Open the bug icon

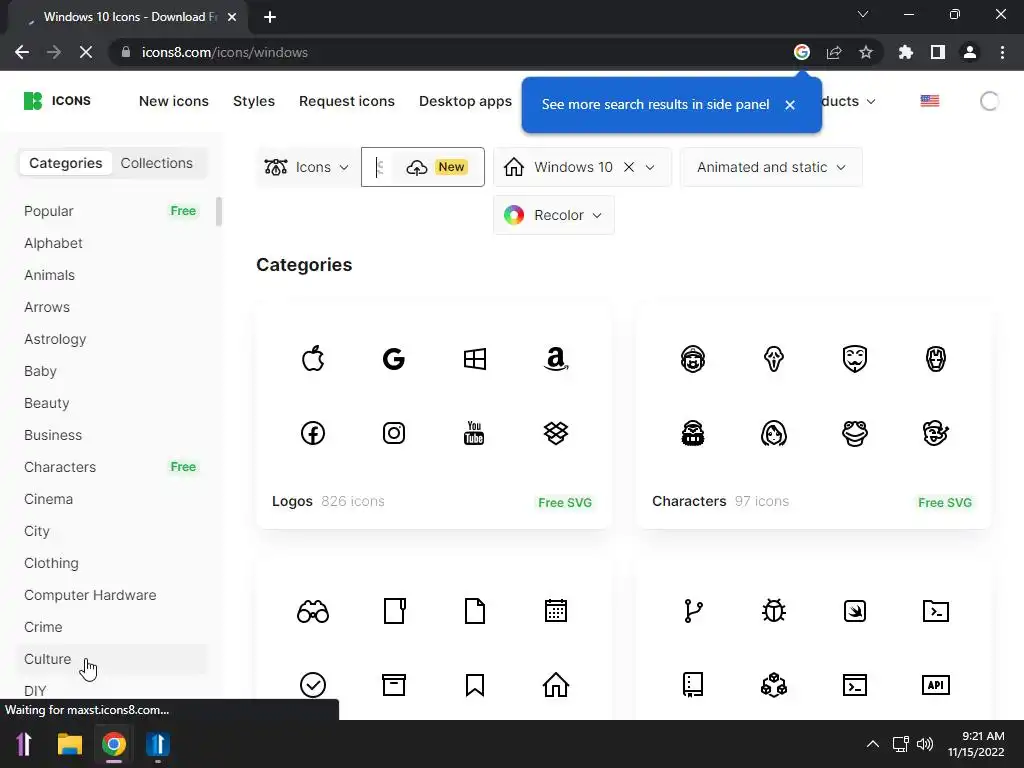(774, 611)
